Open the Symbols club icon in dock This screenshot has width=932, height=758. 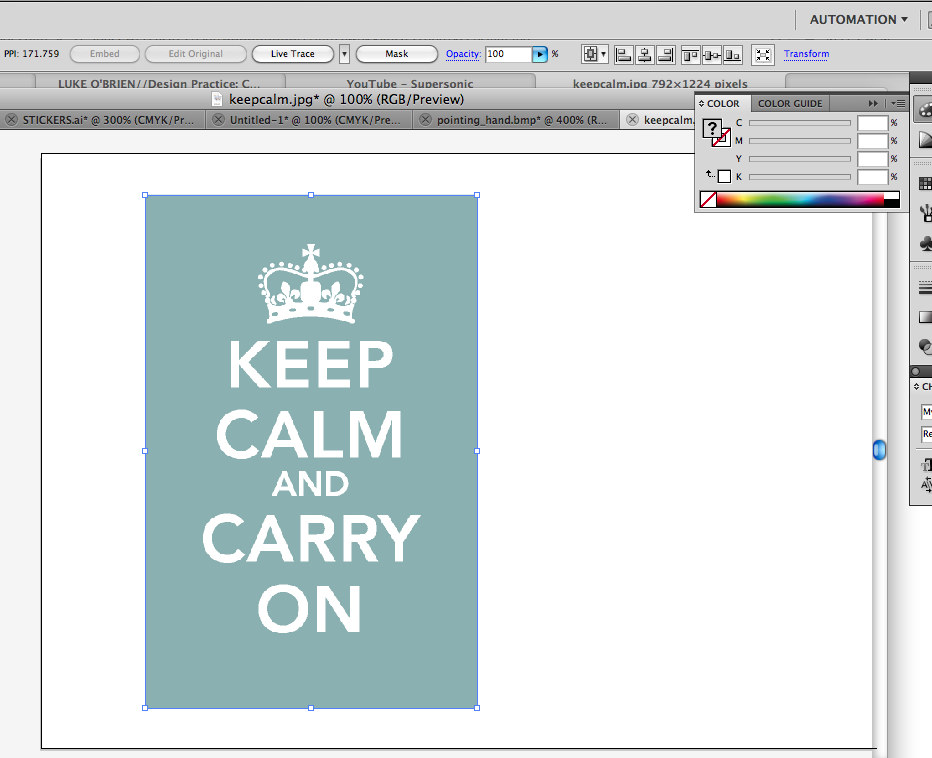924,243
